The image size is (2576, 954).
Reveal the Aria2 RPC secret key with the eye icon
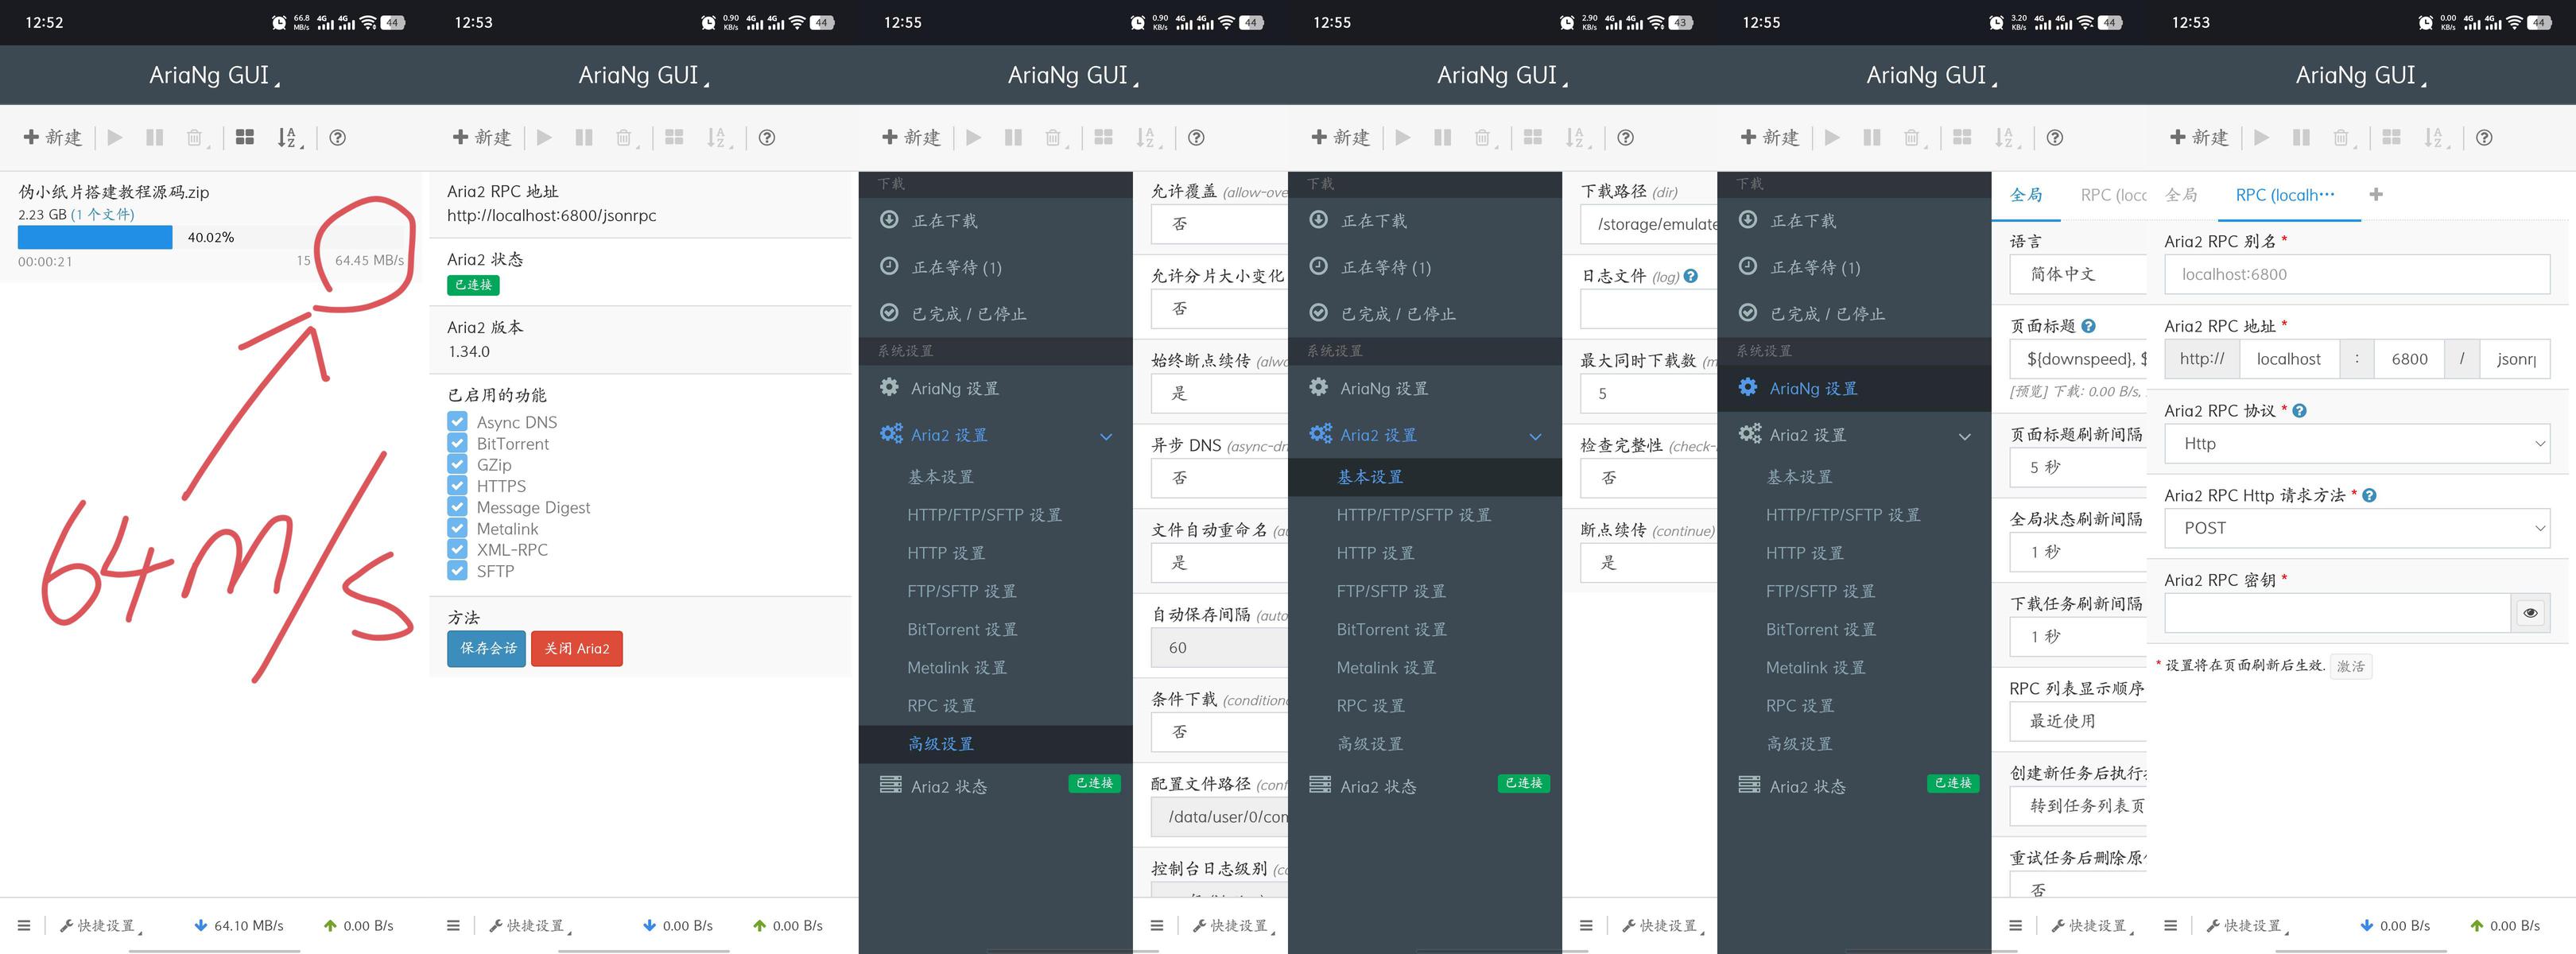coord(2530,613)
